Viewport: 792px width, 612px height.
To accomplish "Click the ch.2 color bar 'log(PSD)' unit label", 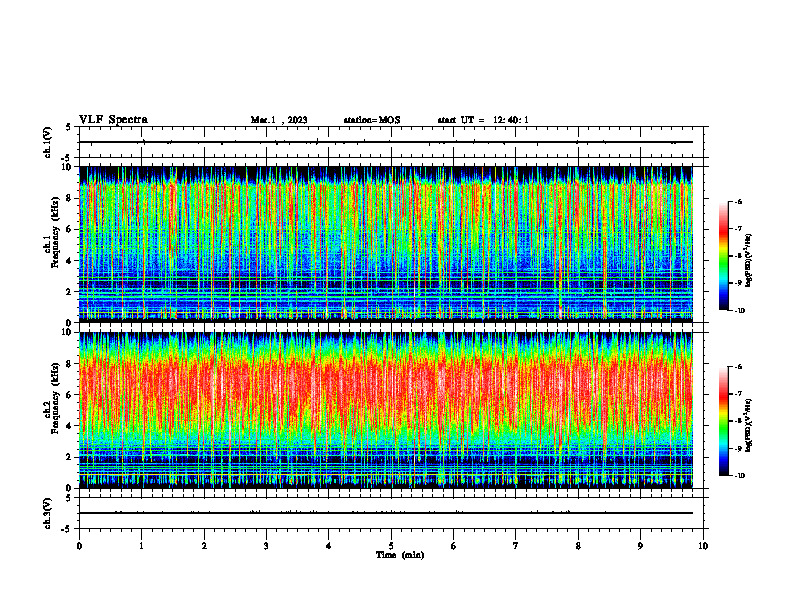I will (x=749, y=425).
